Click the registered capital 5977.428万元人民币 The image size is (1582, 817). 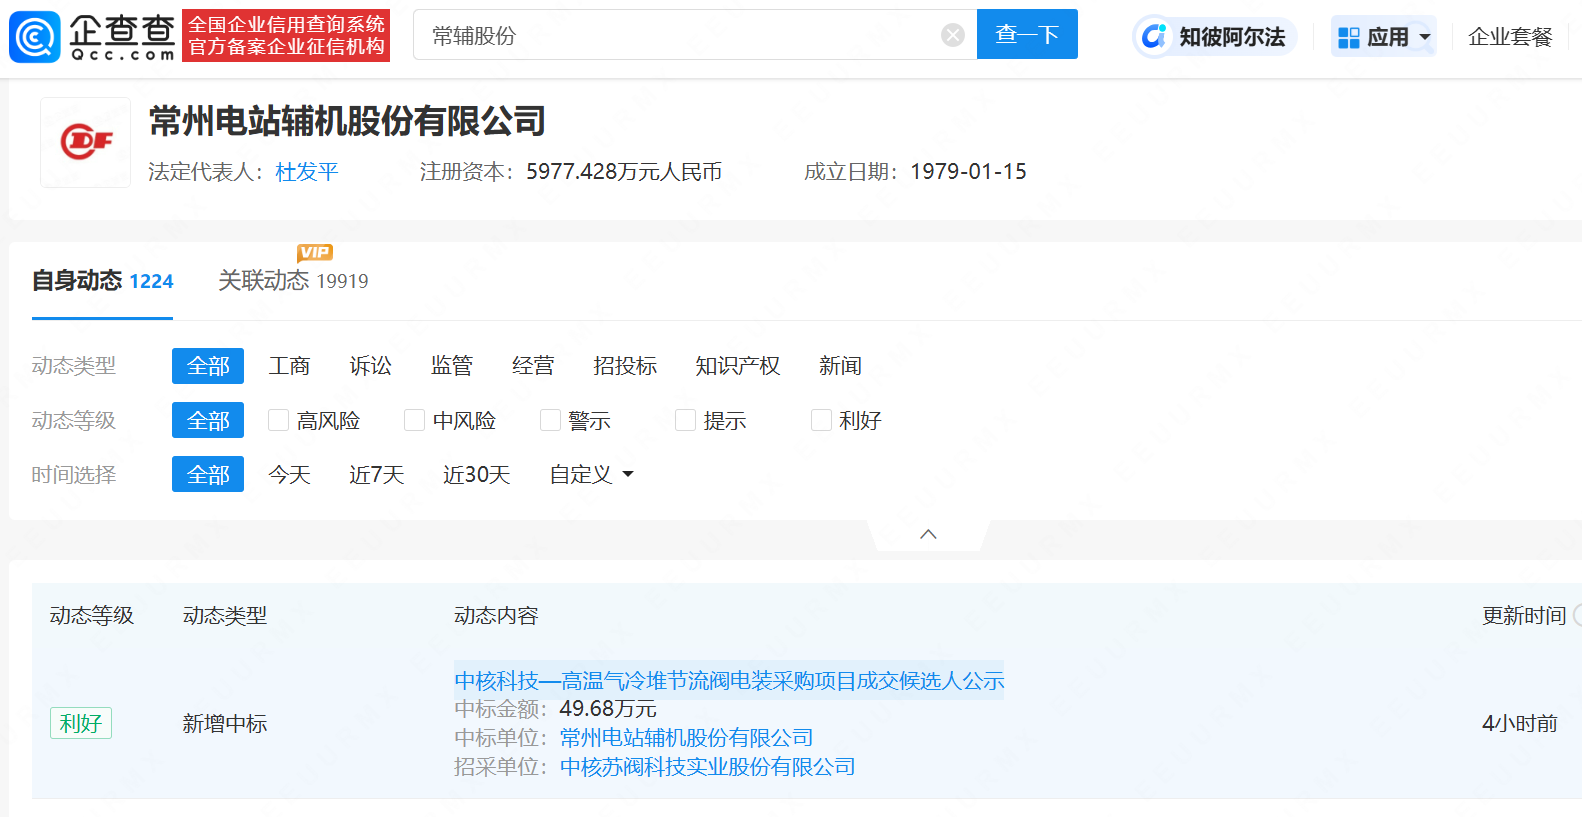click(624, 172)
